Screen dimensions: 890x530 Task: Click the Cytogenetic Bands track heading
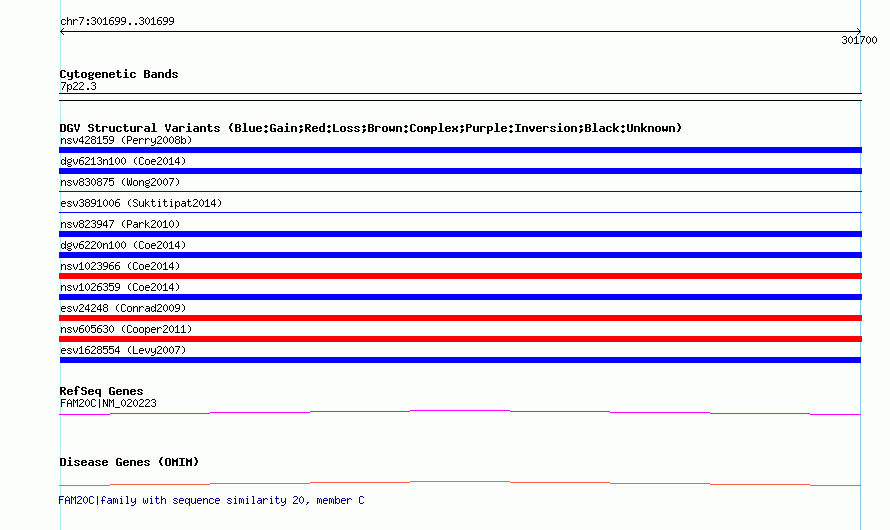tap(119, 74)
